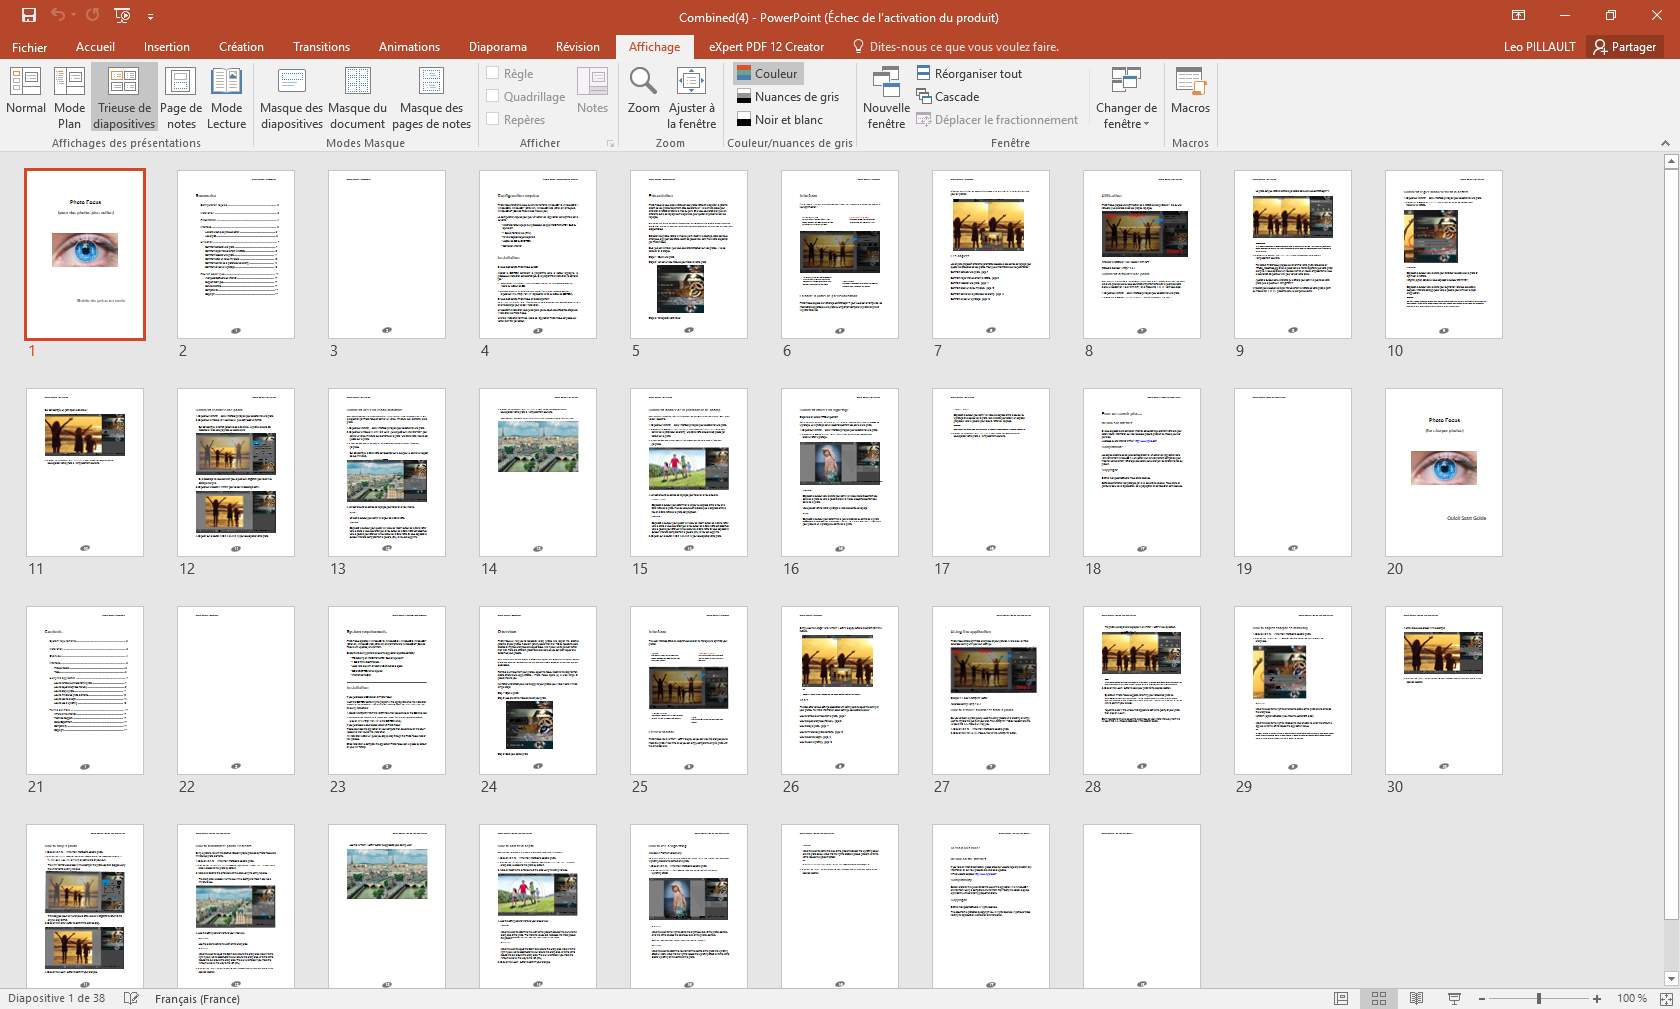The width and height of the screenshot is (1680, 1009).
Task: Enable the Repères checkbox
Action: coord(516,119)
